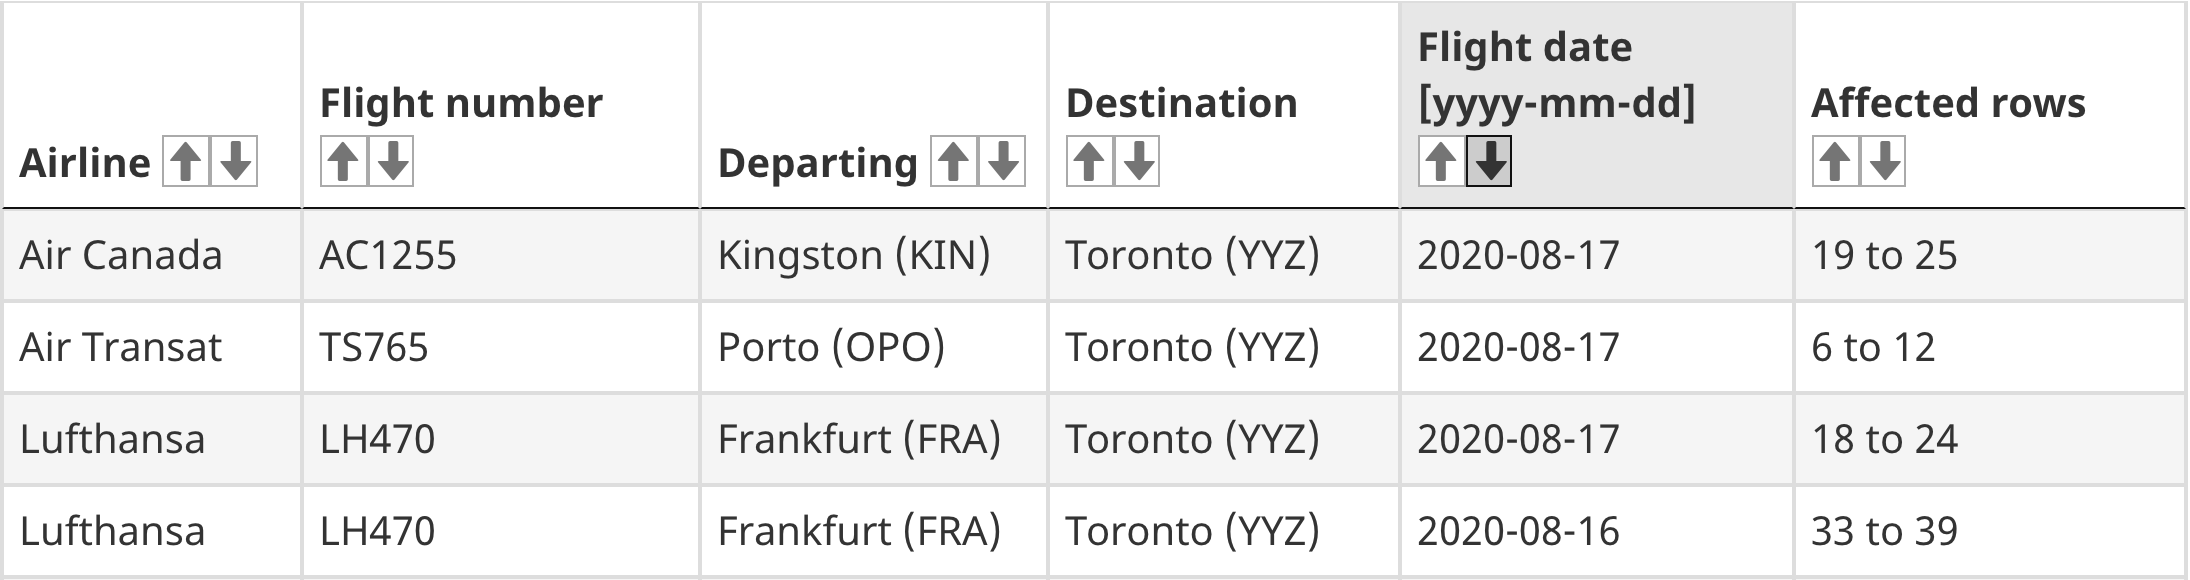Viewport: 2190px width, 580px height.
Task: Sort Destination column ascending
Action: pos(1089,162)
